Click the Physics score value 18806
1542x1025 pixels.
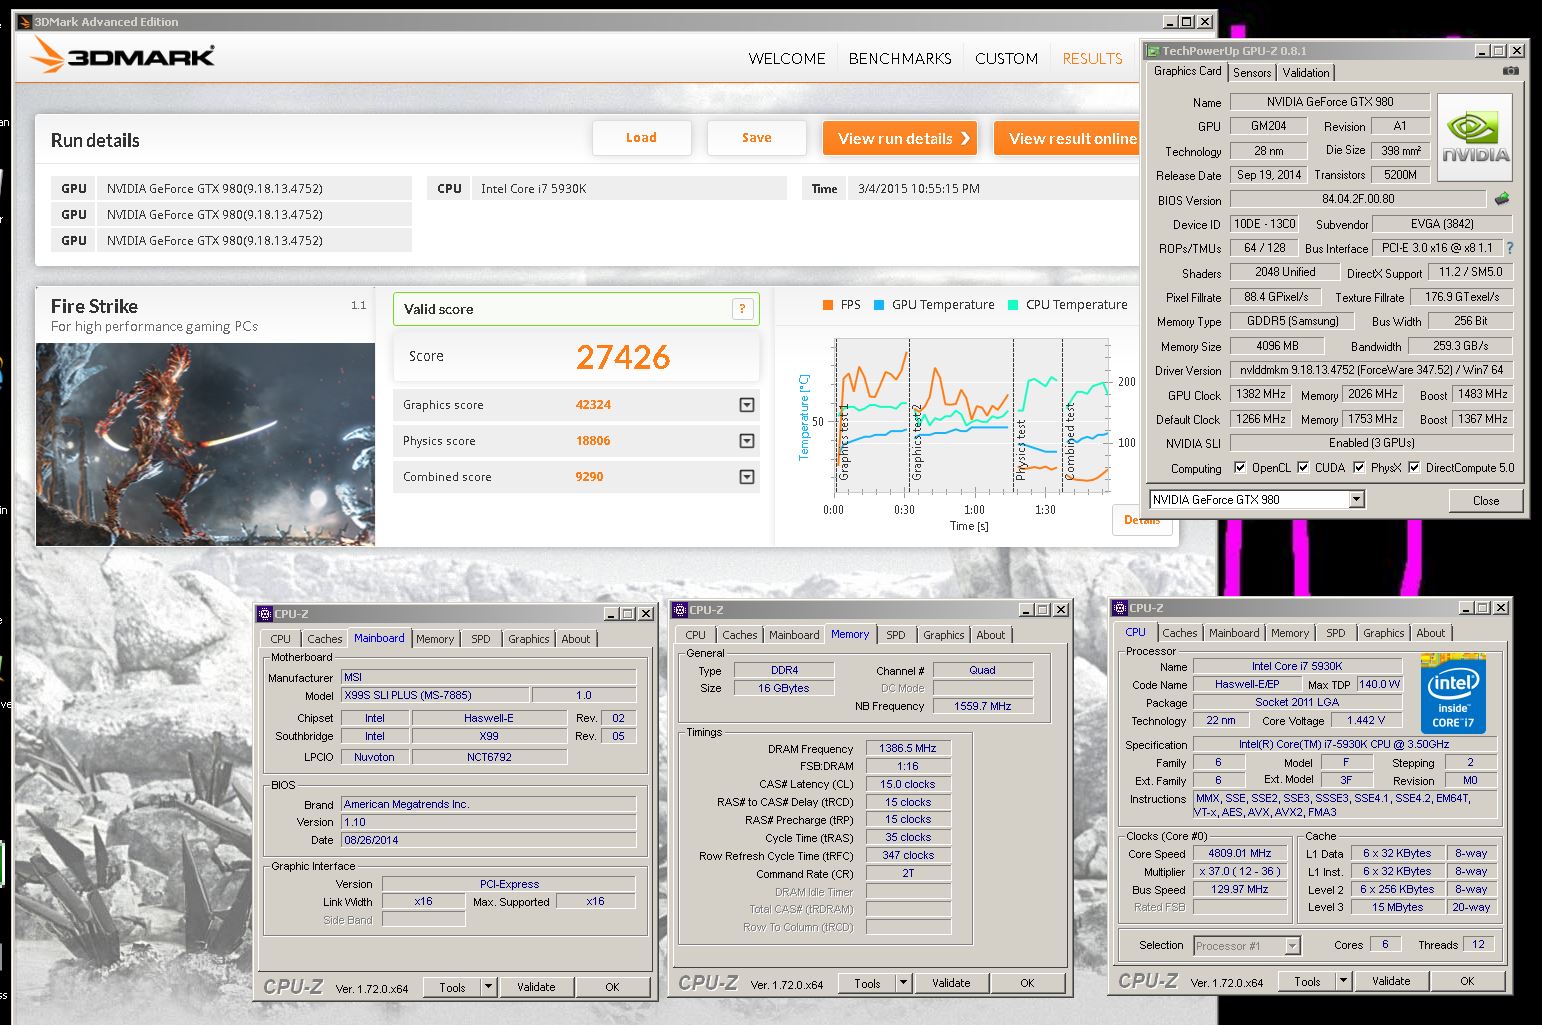click(x=593, y=441)
